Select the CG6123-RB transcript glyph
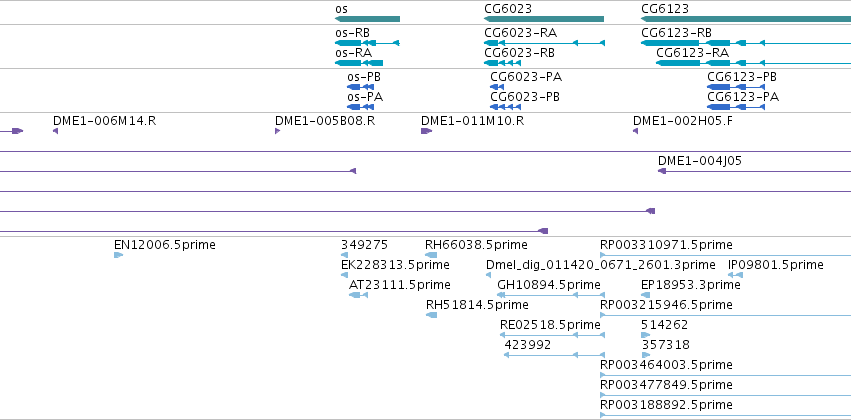The image size is (851, 420). pos(746,43)
